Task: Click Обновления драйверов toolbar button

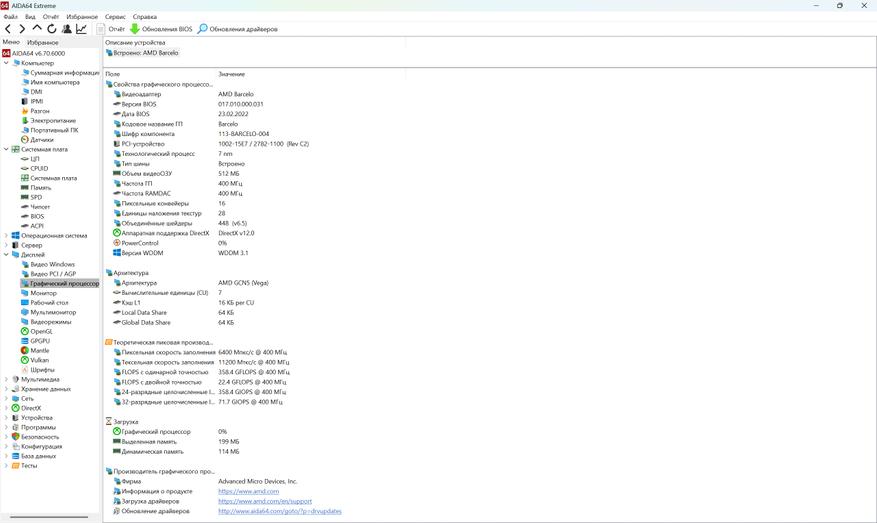Action: click(x=238, y=29)
